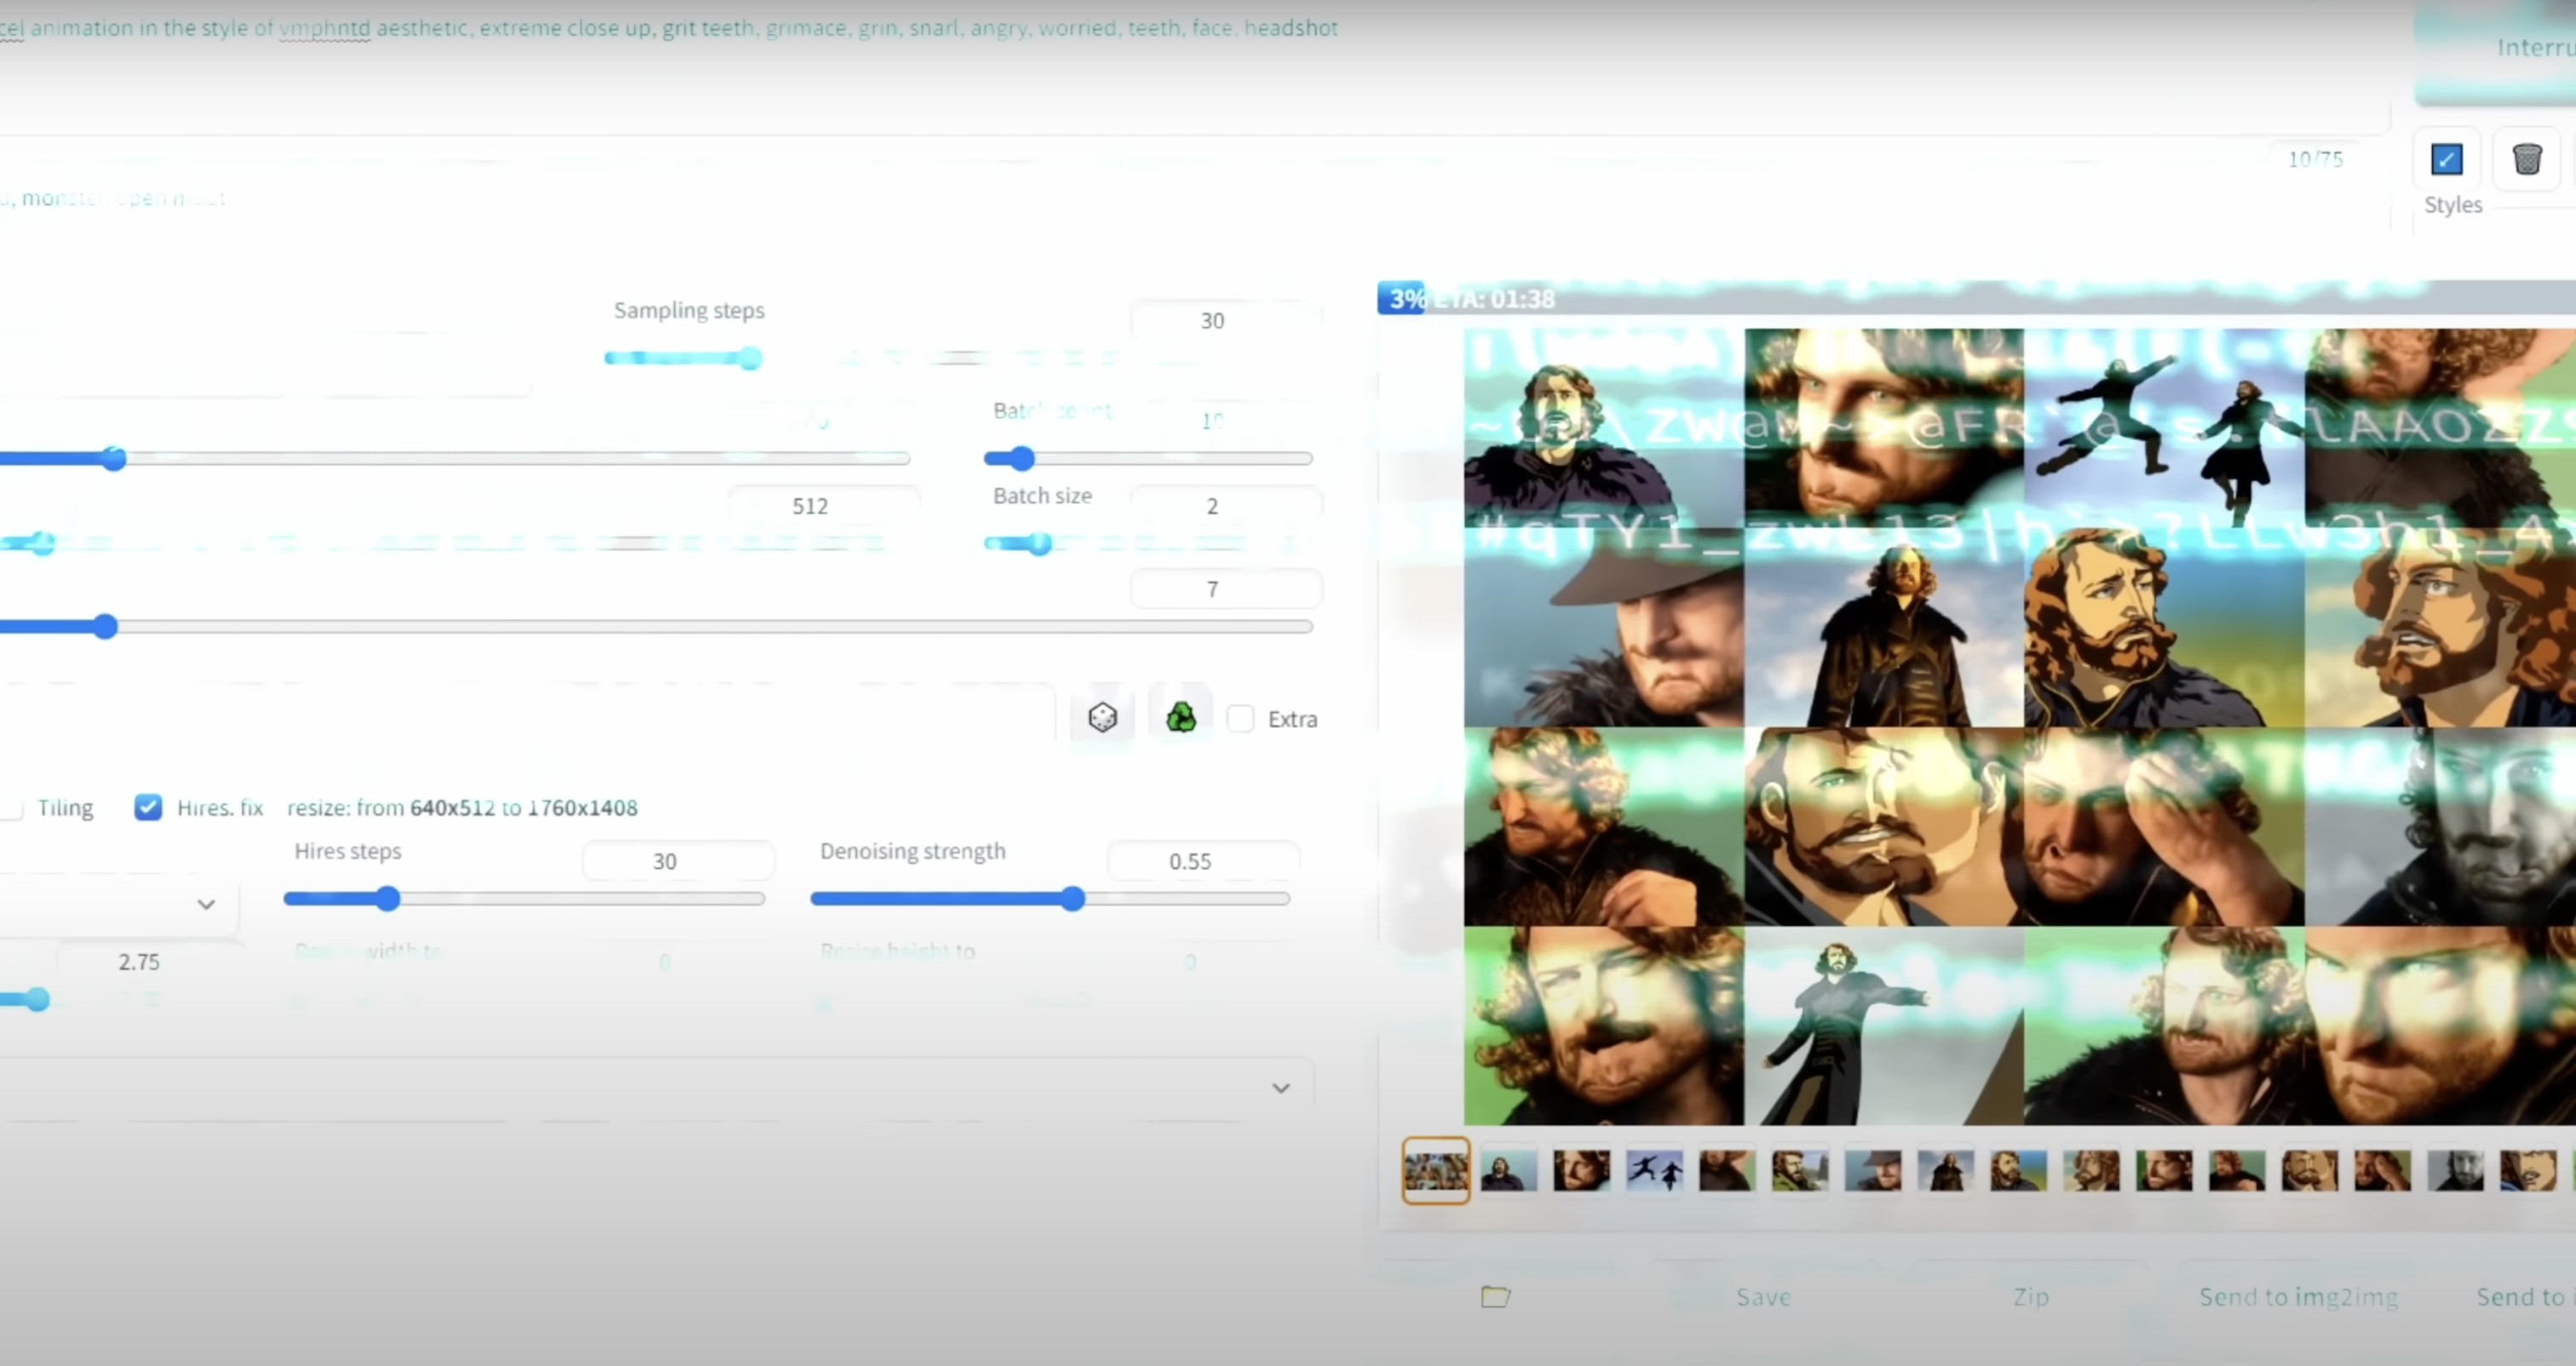Adjust the Denoising strength slider handle
Image resolution: width=2576 pixels, height=1366 pixels.
(1072, 898)
